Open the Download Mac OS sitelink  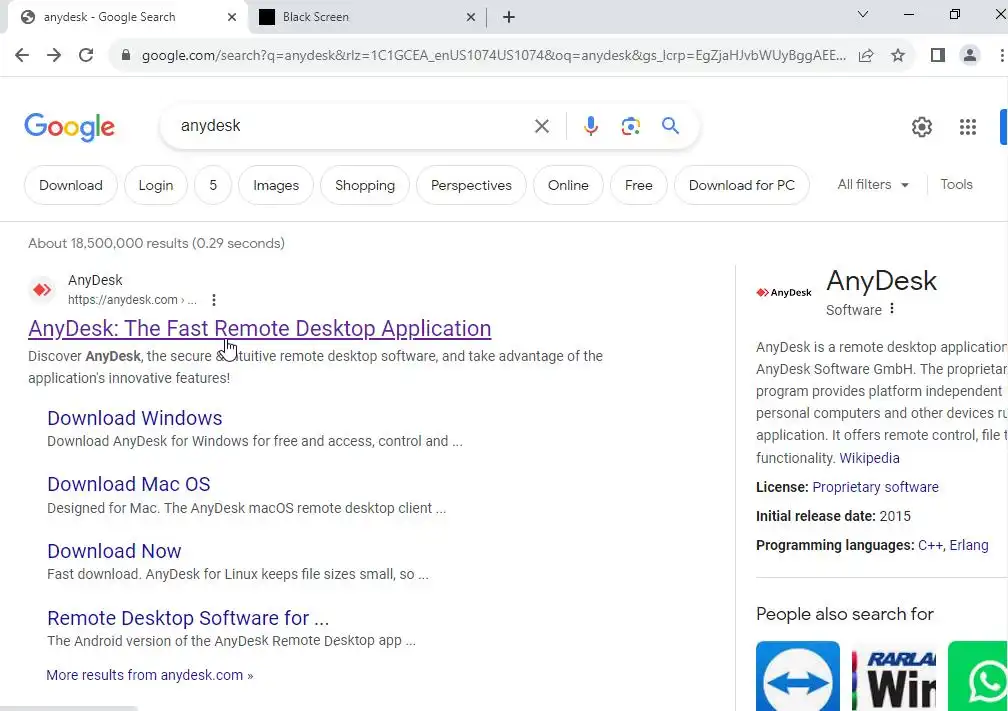point(129,484)
